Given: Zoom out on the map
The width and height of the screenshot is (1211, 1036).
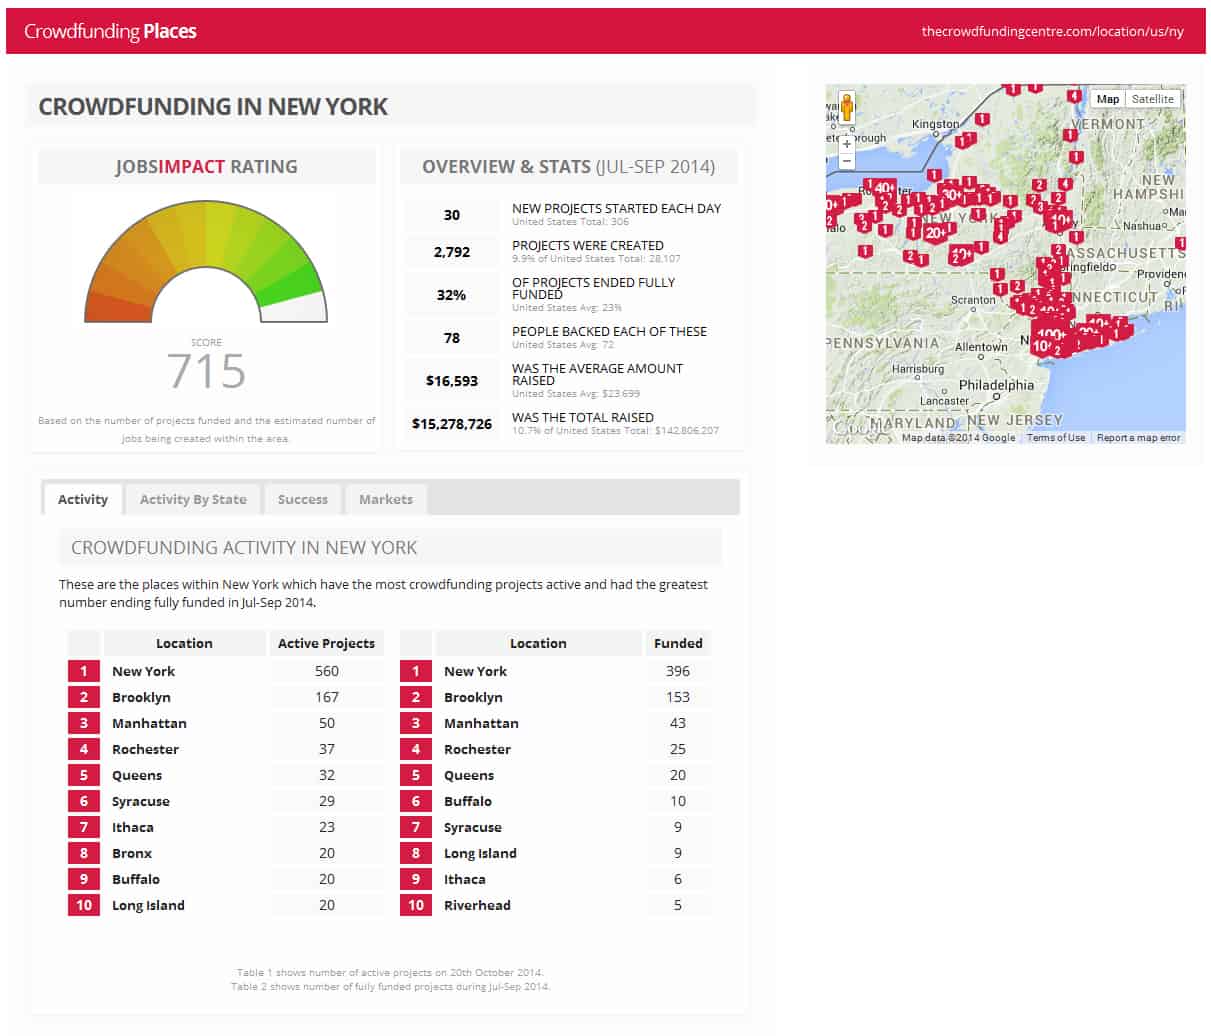Looking at the screenshot, I should [x=847, y=160].
